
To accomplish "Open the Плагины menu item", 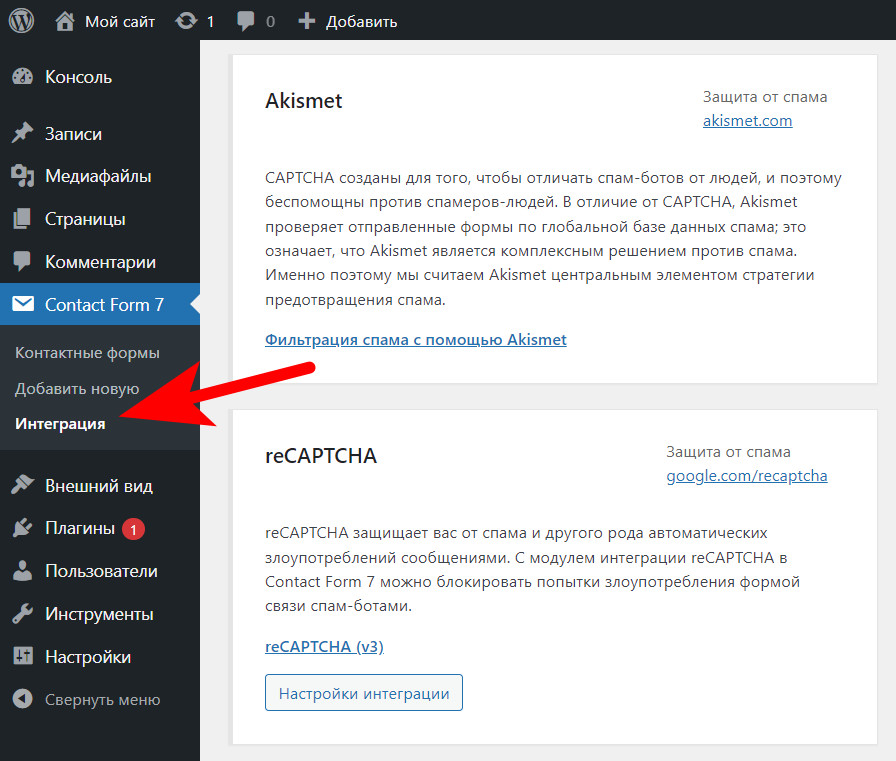I will click(80, 528).
